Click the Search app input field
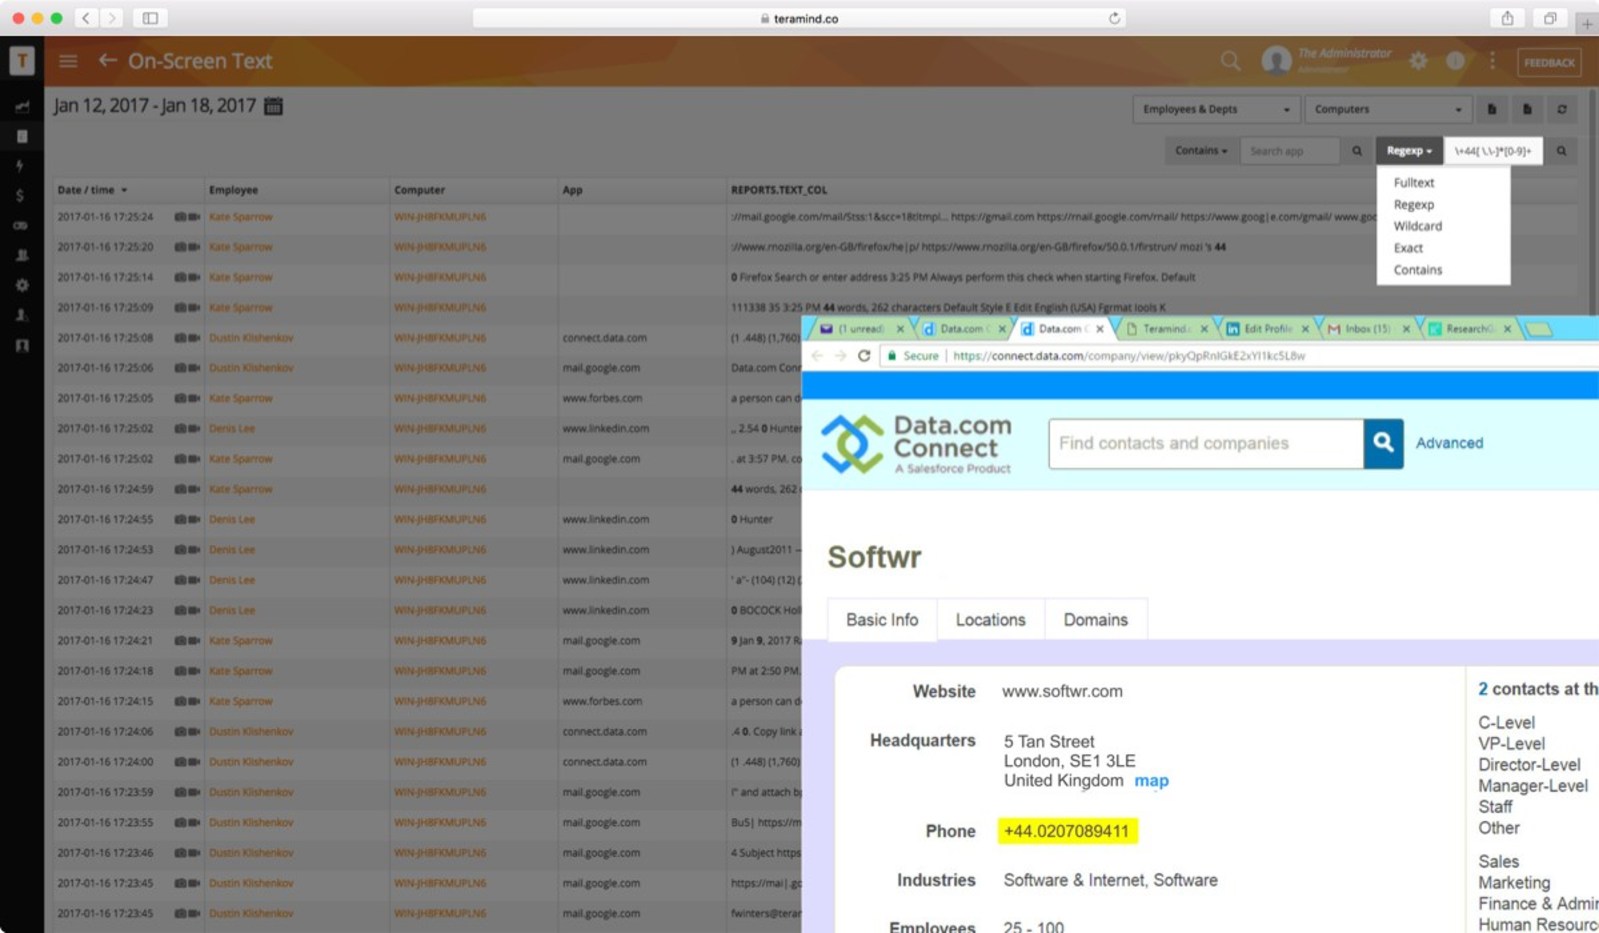Viewport: 1599px width, 933px height. point(1290,151)
